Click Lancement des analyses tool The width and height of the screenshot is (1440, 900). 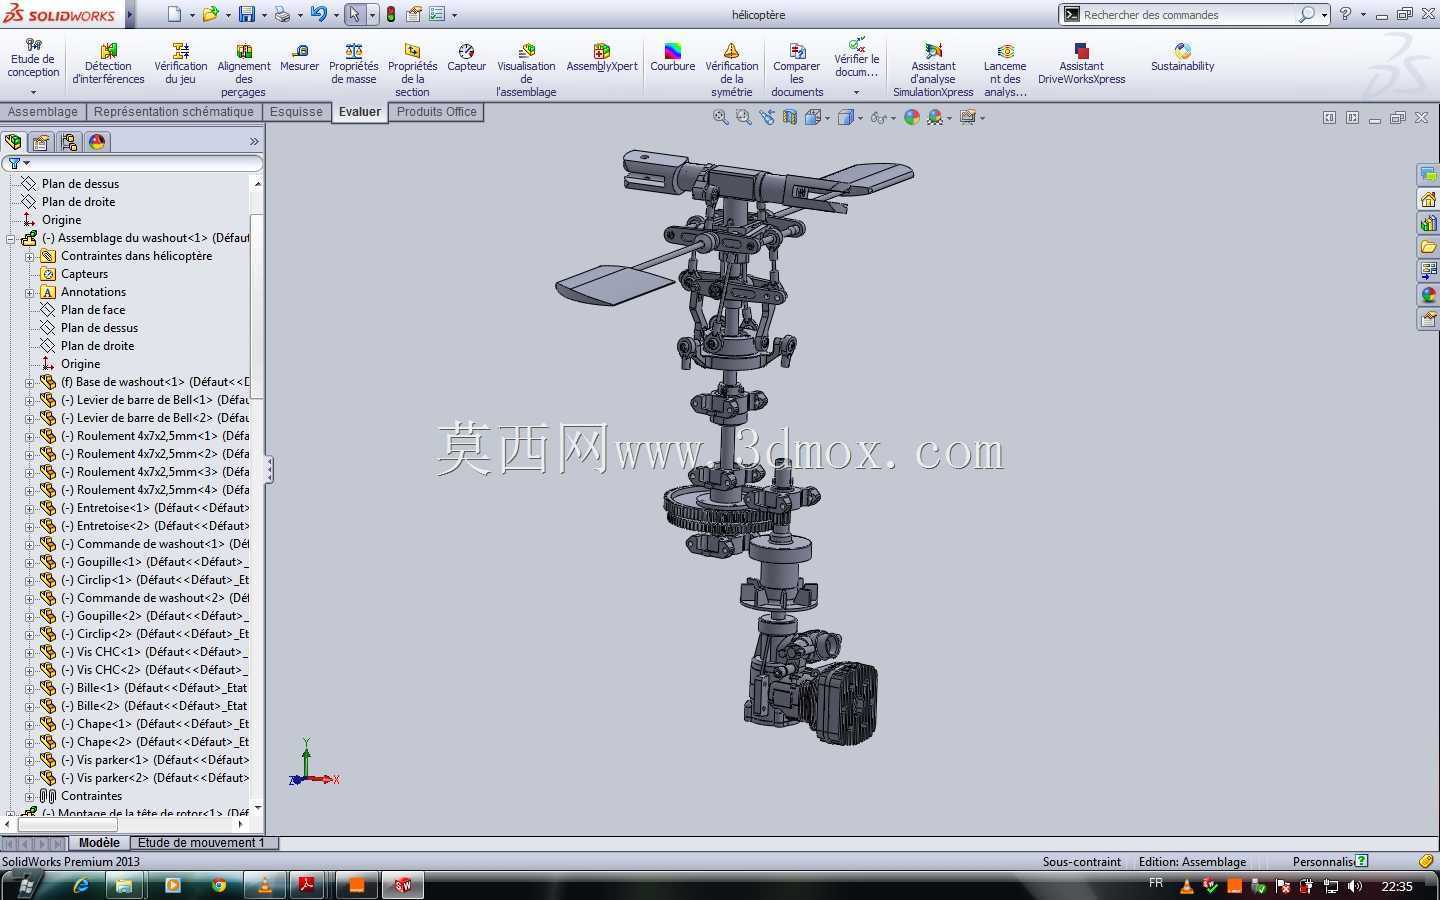coord(1005,70)
